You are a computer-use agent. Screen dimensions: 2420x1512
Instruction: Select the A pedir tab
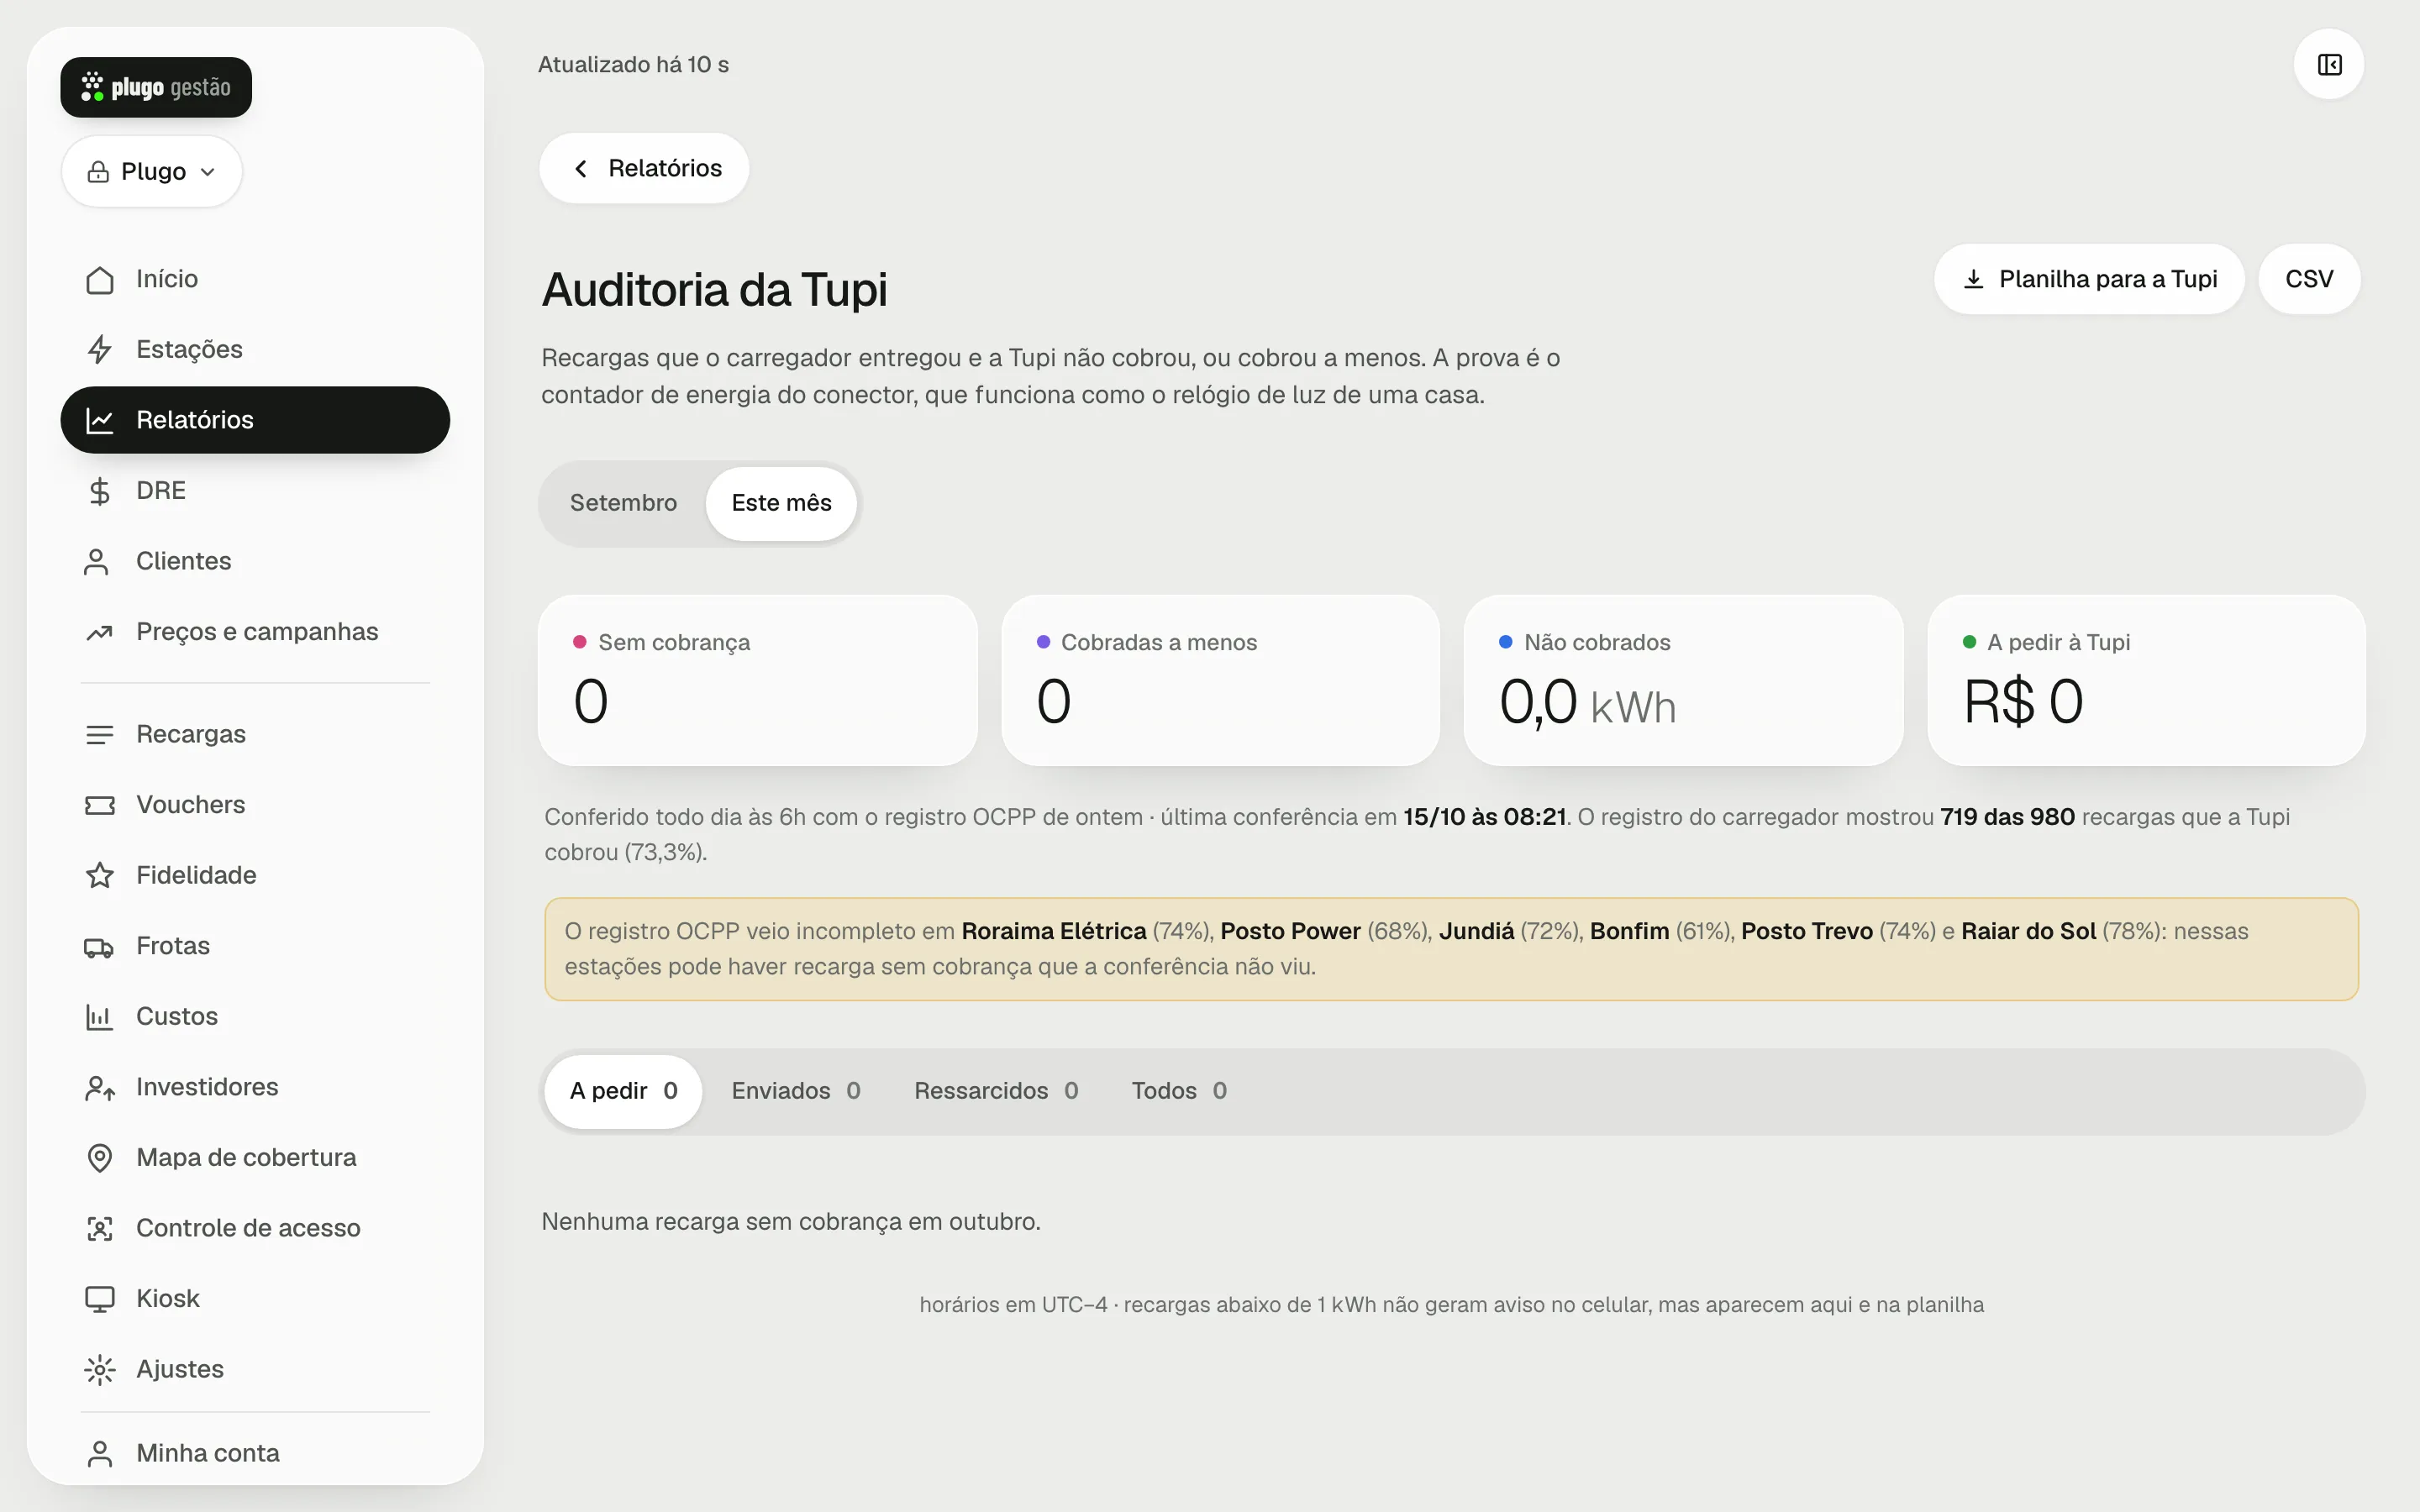[x=623, y=1091]
